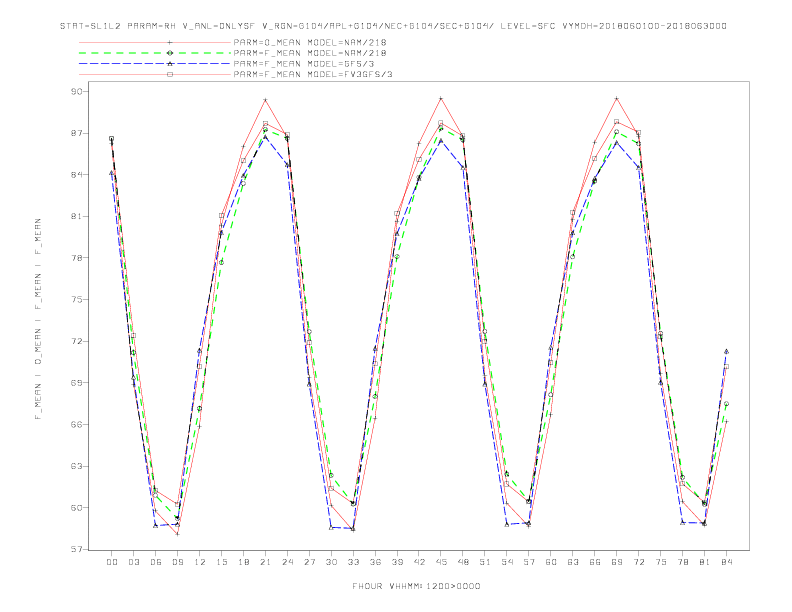Click x-axis tick label 42
The height and width of the screenshot is (612, 792).
[419, 562]
